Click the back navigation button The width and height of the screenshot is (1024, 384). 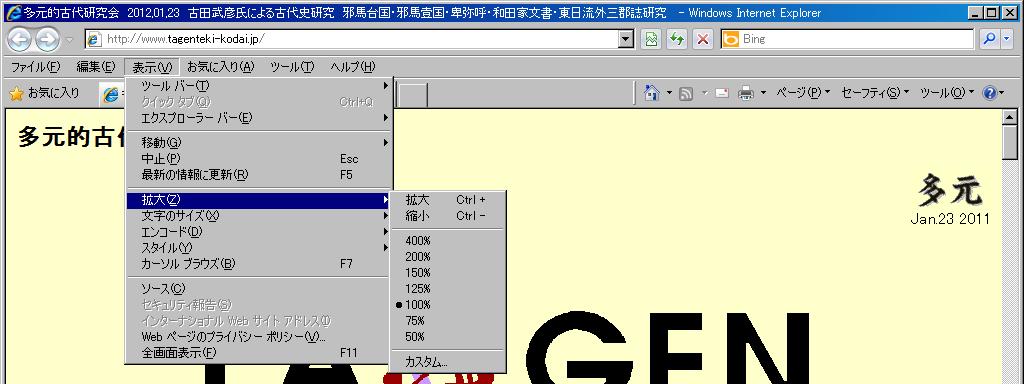point(20,40)
